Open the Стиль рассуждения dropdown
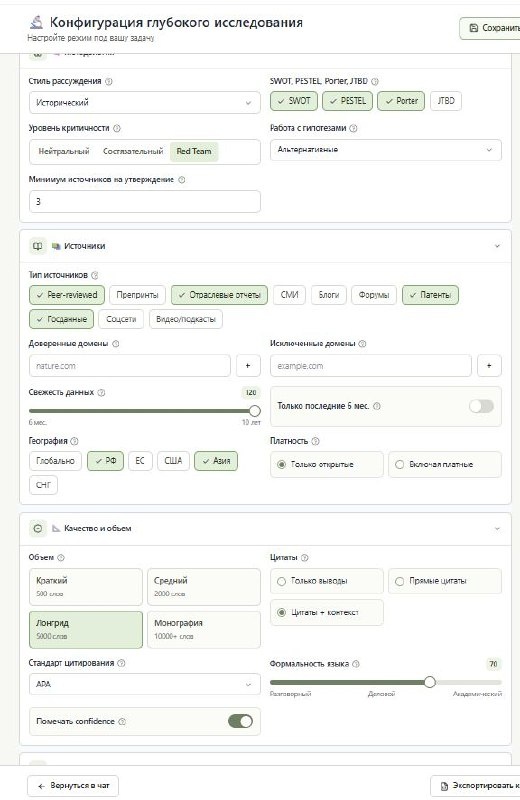520x800 pixels. [x=145, y=103]
